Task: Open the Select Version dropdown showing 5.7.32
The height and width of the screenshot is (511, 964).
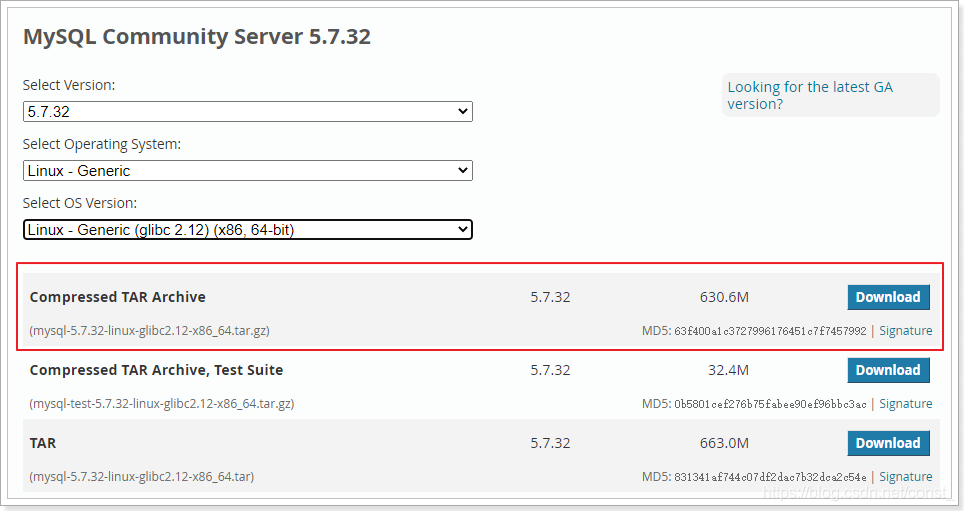Action: click(x=248, y=111)
